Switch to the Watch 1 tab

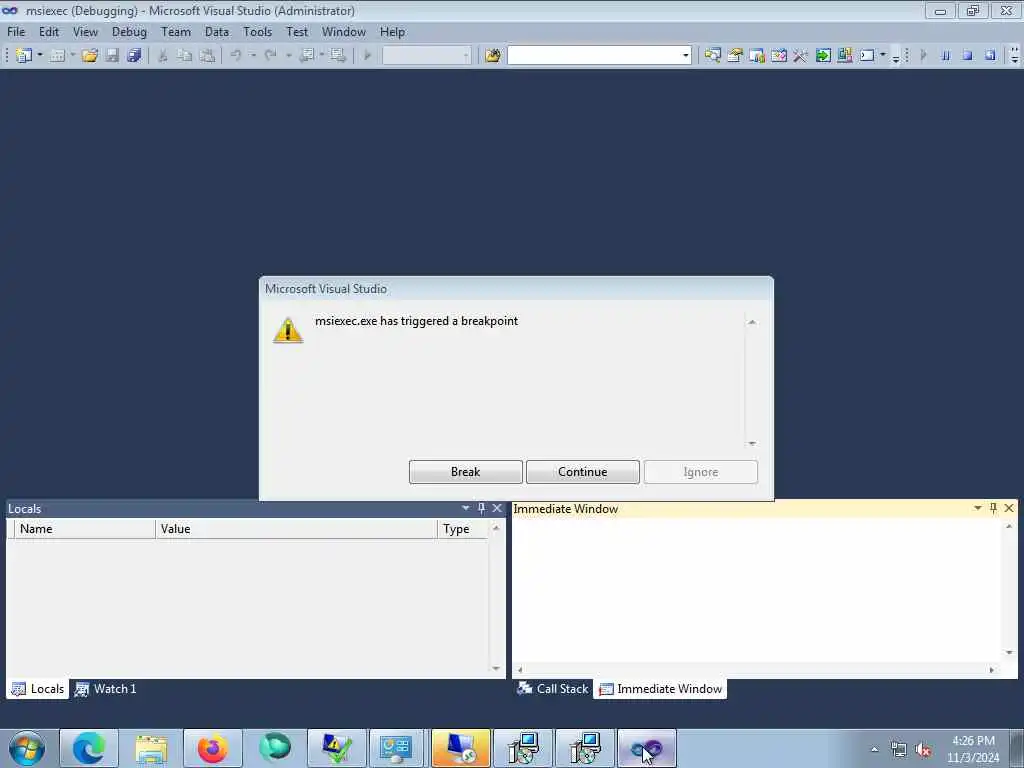[106, 689]
